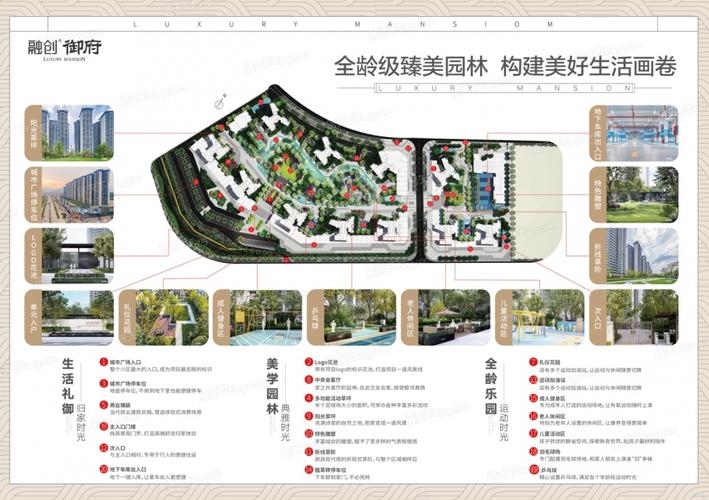Select the 地下车库出入口 garage thumbnail
The image size is (709, 500).
(x=634, y=133)
